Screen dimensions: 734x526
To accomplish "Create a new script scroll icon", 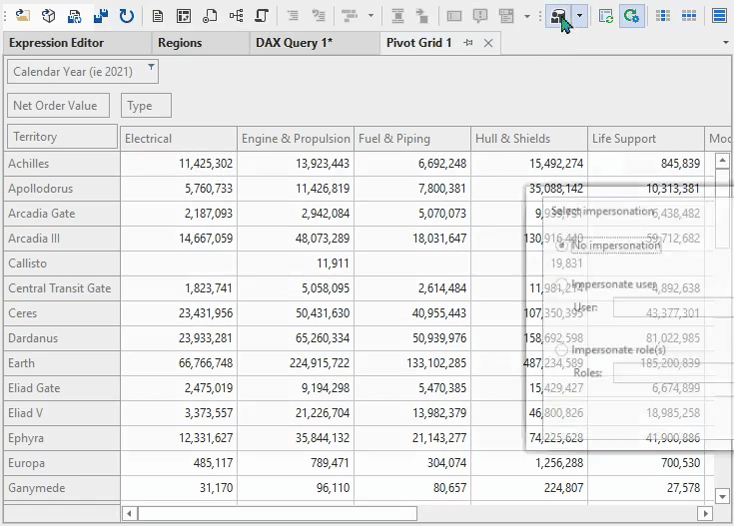I will coord(262,16).
